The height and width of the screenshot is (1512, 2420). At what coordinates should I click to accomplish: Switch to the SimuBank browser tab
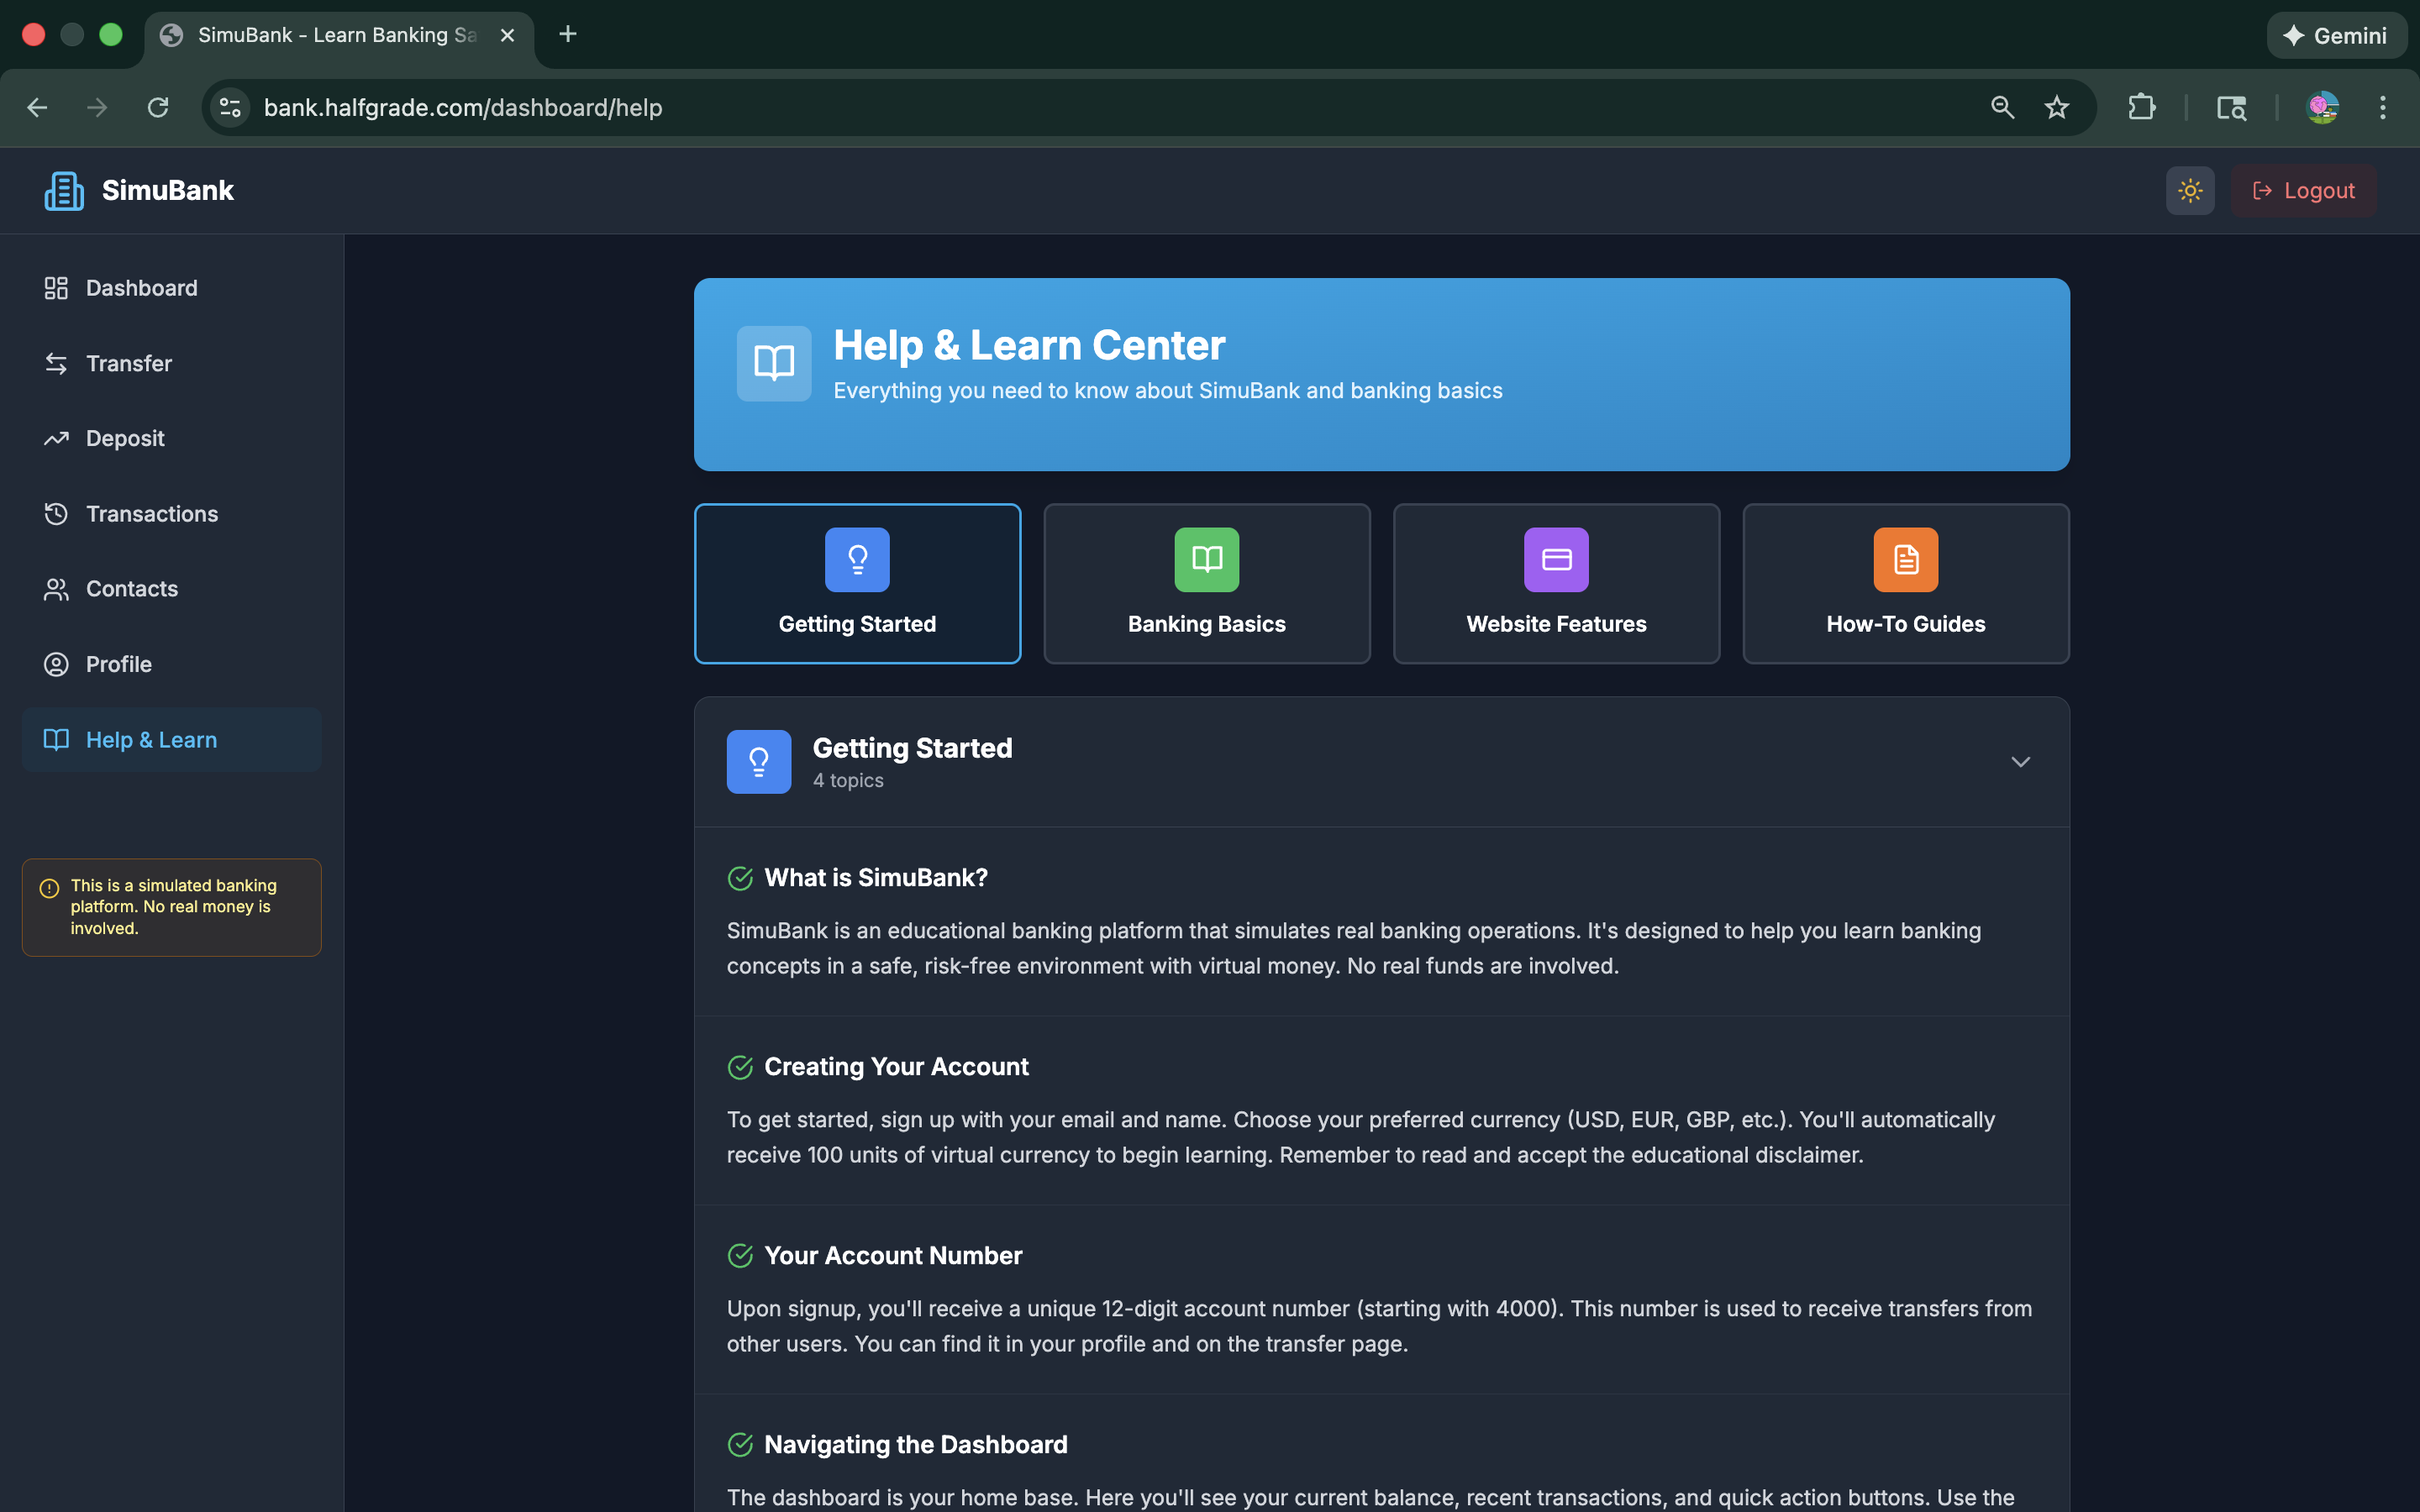coord(330,34)
